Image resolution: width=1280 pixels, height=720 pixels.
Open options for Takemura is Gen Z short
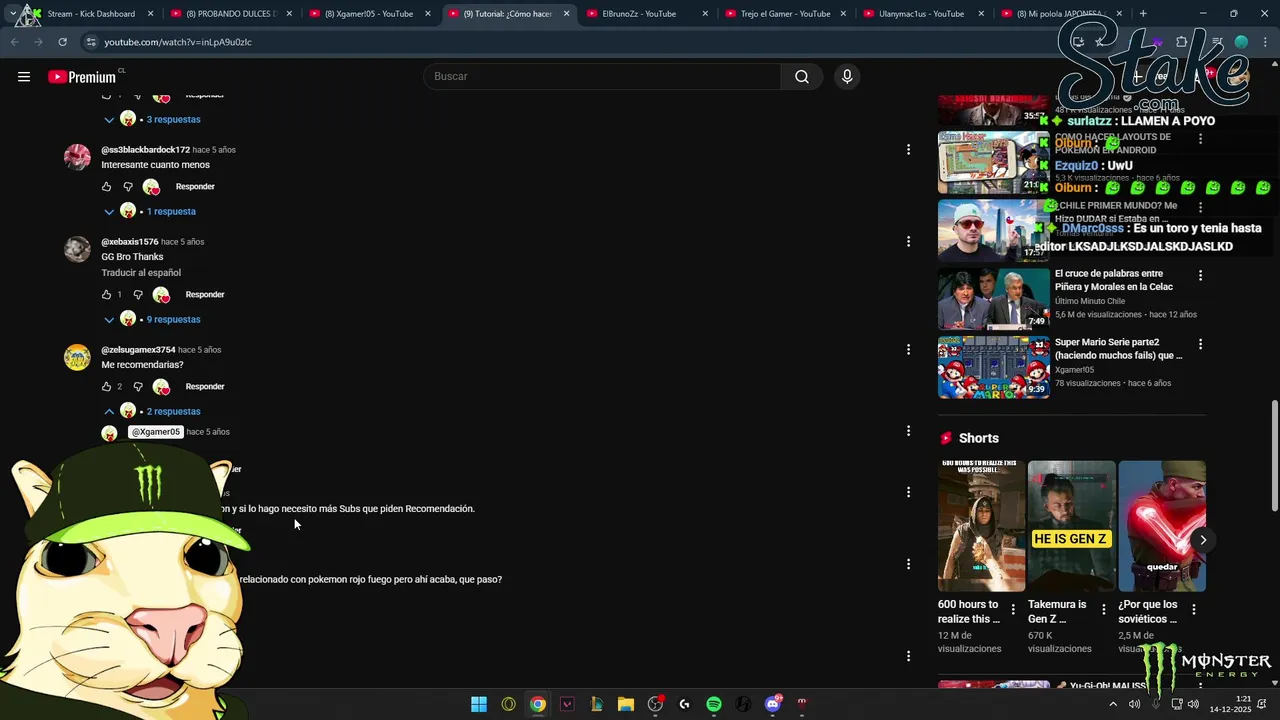coord(1104,609)
